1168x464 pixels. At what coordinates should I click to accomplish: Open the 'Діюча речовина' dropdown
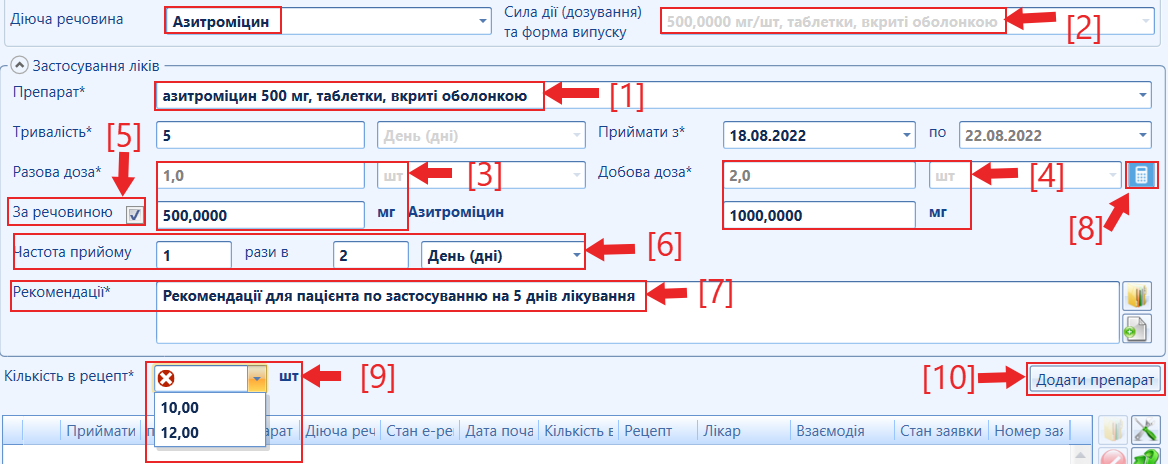point(481,21)
